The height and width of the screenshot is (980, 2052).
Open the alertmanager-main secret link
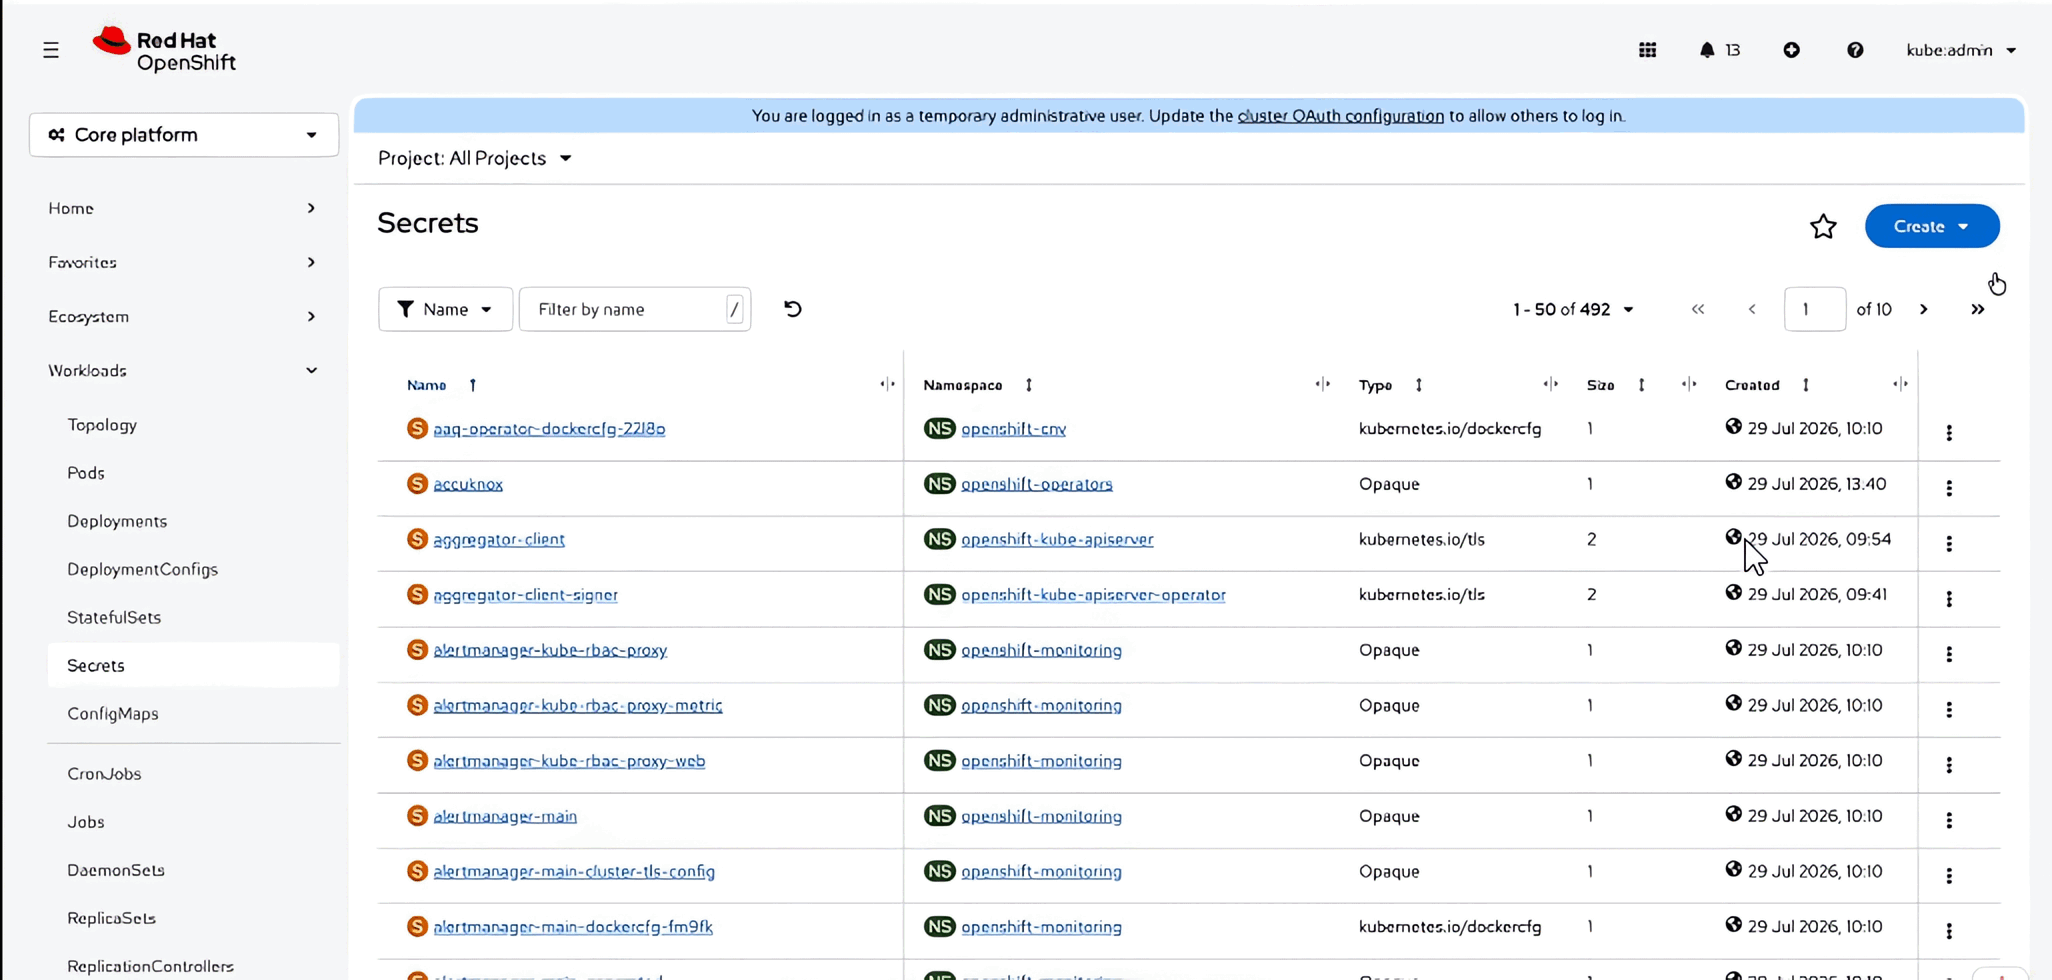click(505, 816)
